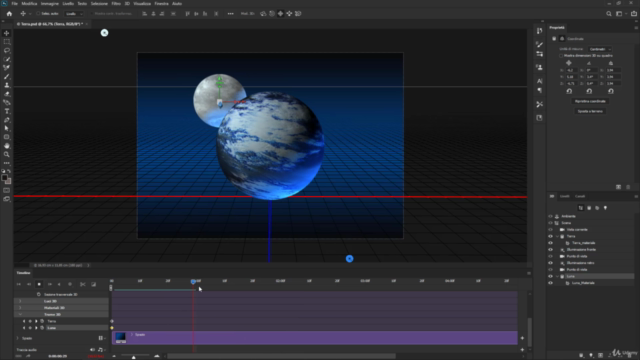Select the Rectangular Marquee tool
This screenshot has width=640, height=360.
[x=7, y=42]
